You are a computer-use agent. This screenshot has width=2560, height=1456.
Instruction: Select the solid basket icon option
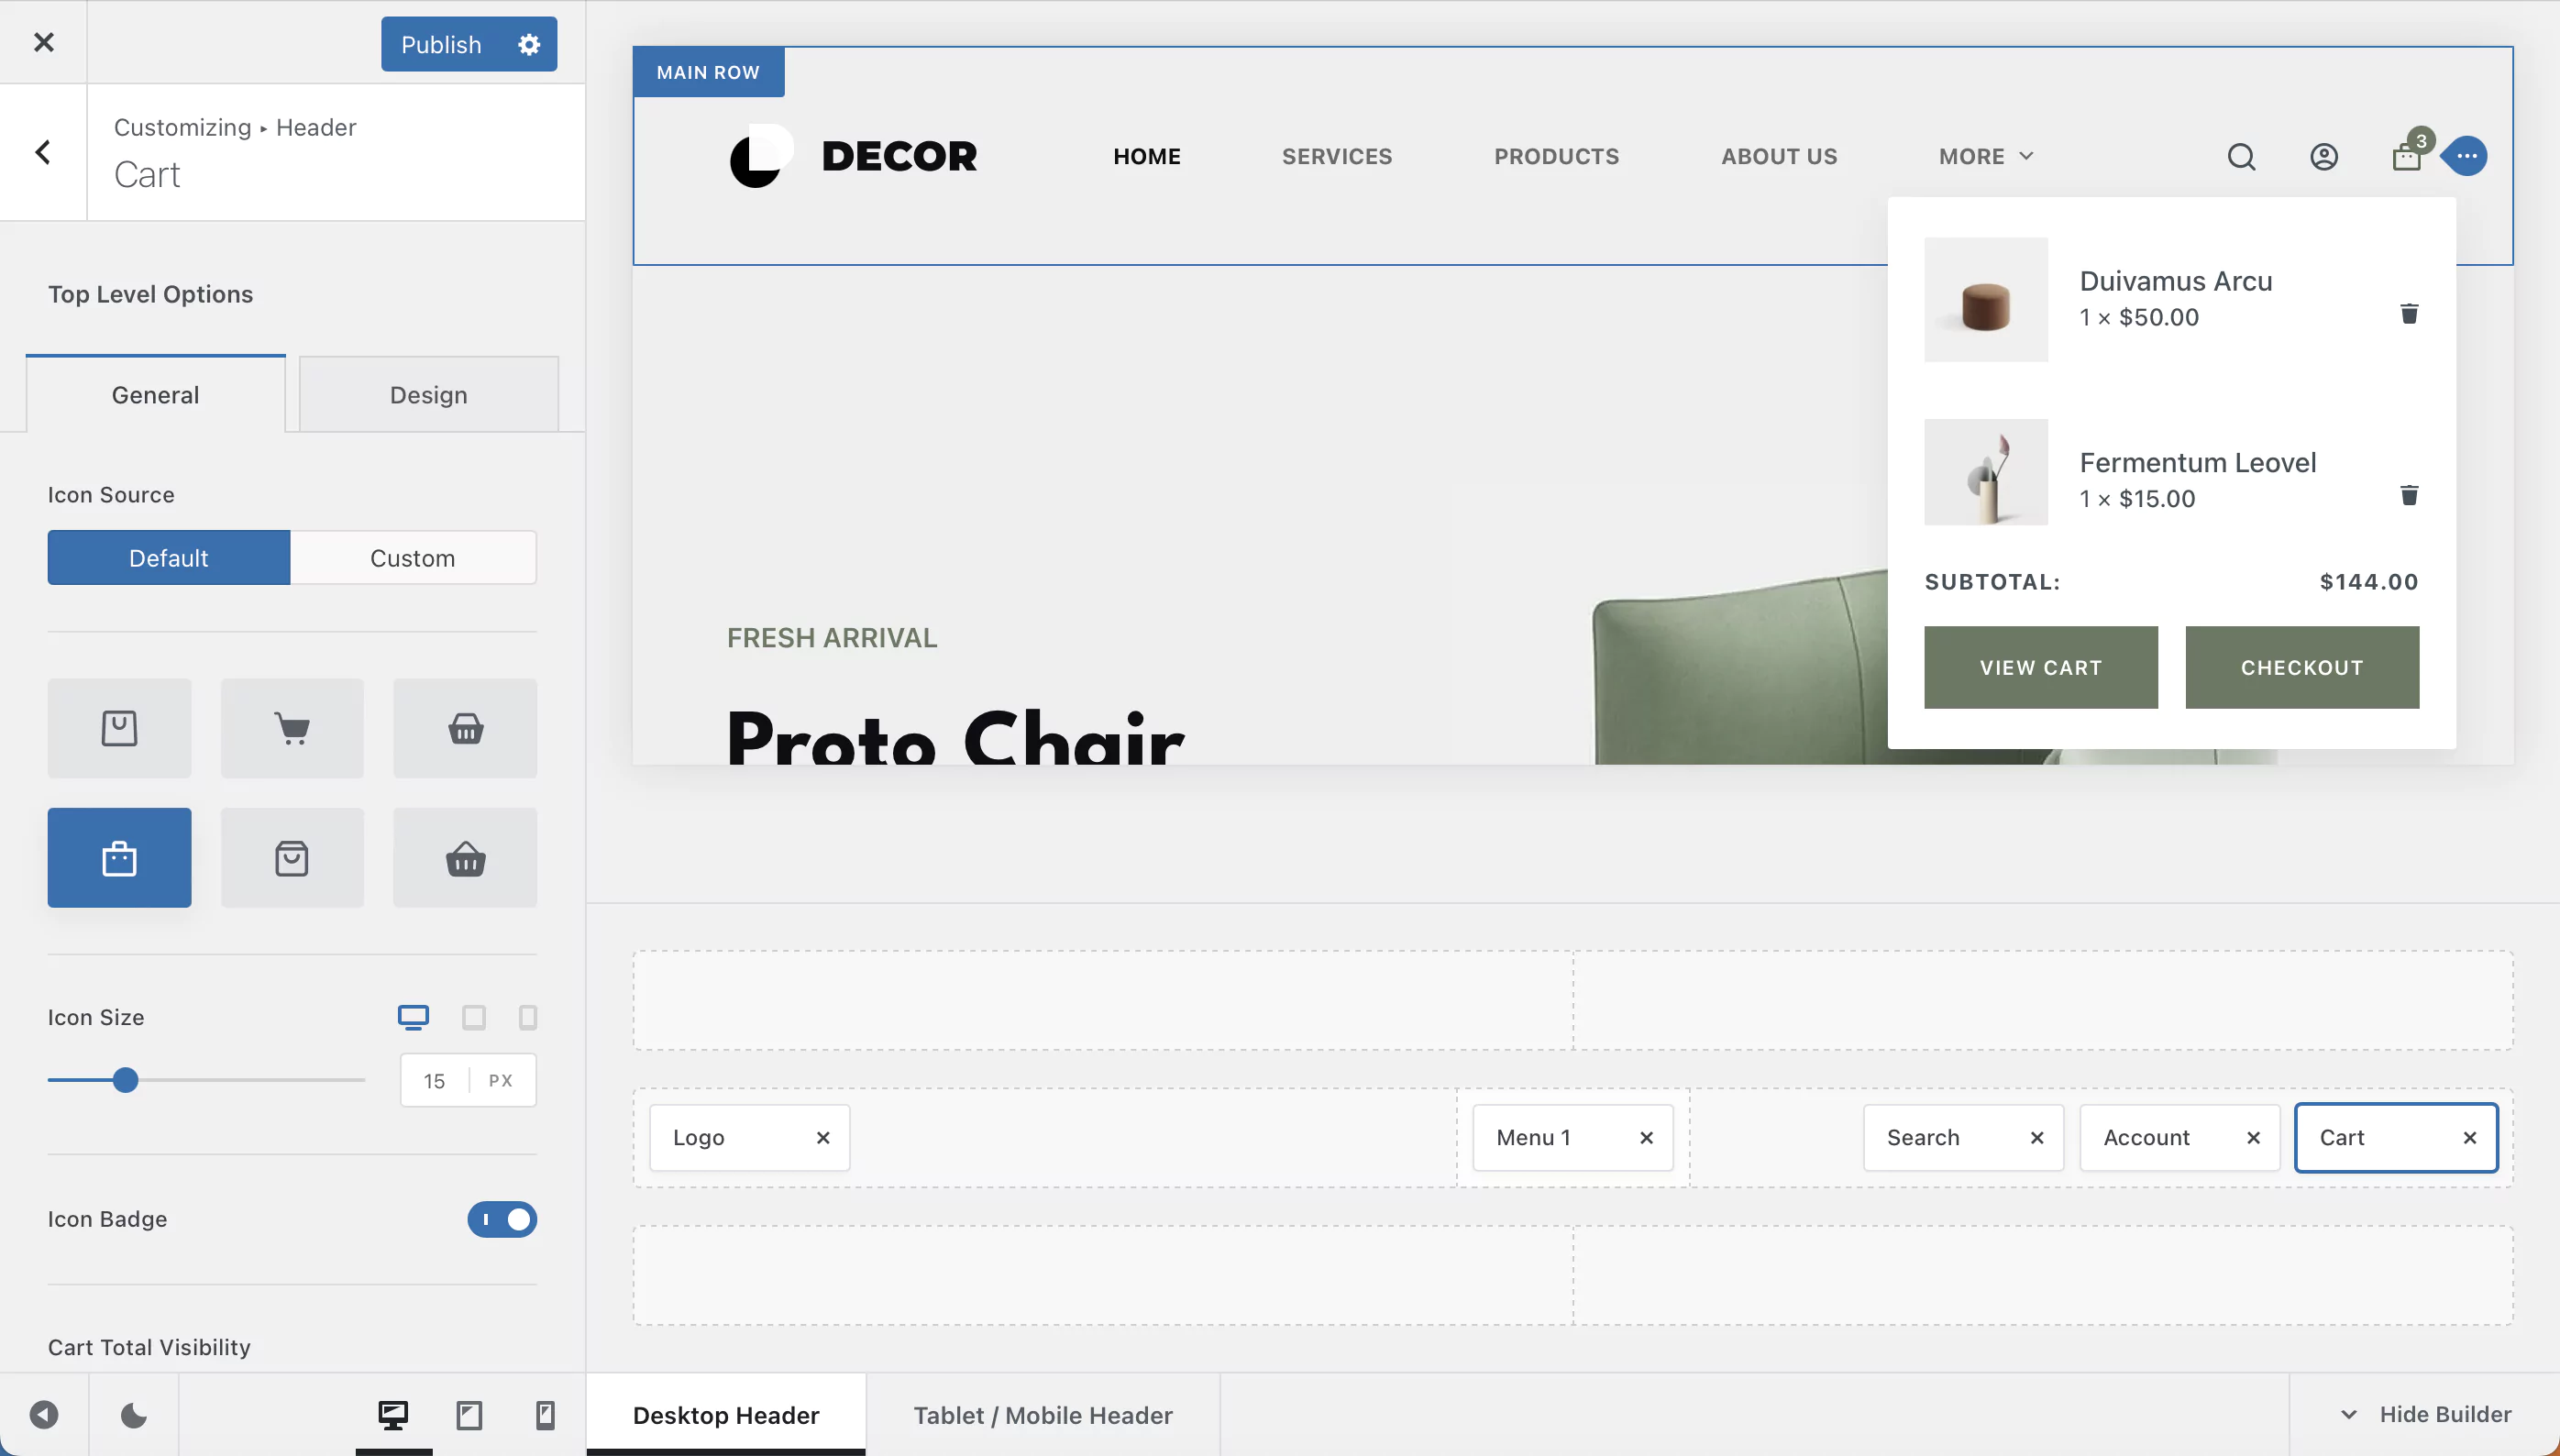tap(465, 858)
